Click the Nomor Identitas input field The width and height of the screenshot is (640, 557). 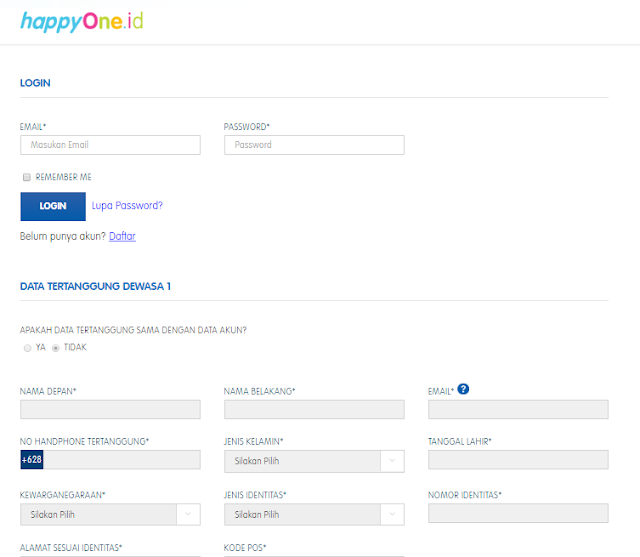click(x=518, y=513)
